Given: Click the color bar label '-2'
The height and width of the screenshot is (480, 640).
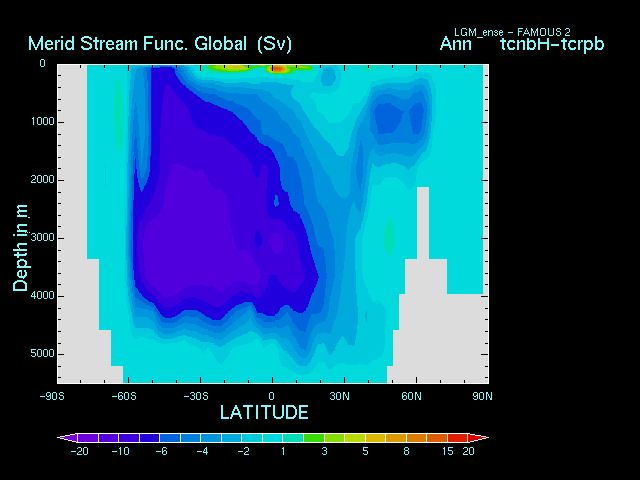Looking at the screenshot, I should [244, 451].
